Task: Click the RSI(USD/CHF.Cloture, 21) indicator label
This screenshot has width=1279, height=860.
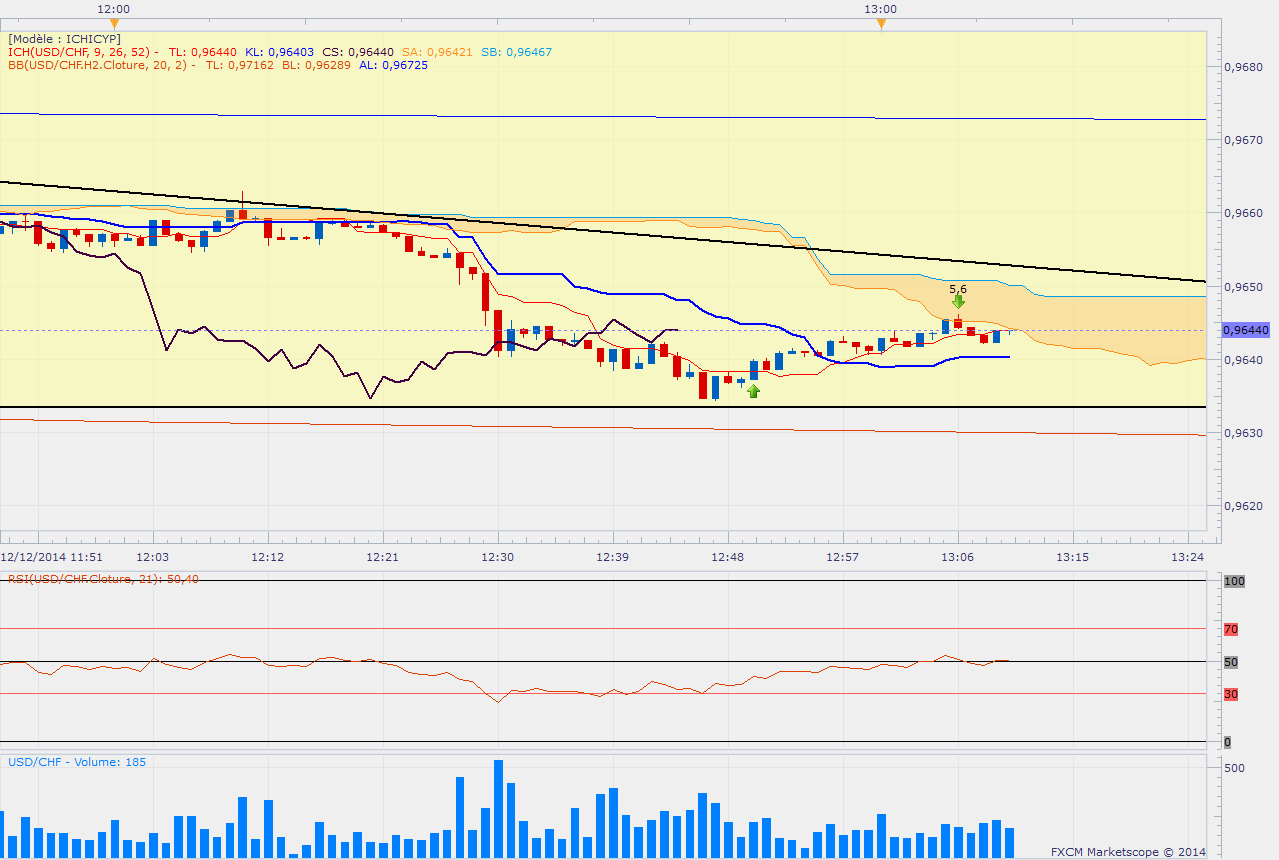Action: point(102,579)
